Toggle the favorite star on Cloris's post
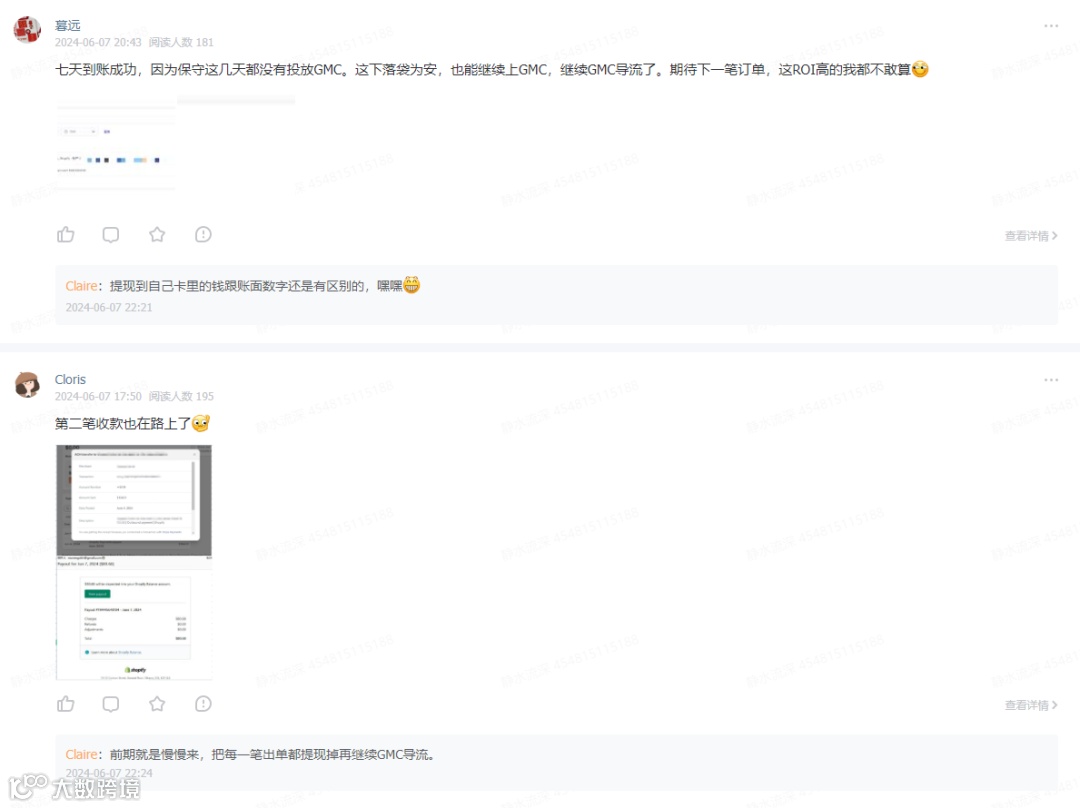Screen dimensions: 1080x808 [157, 704]
